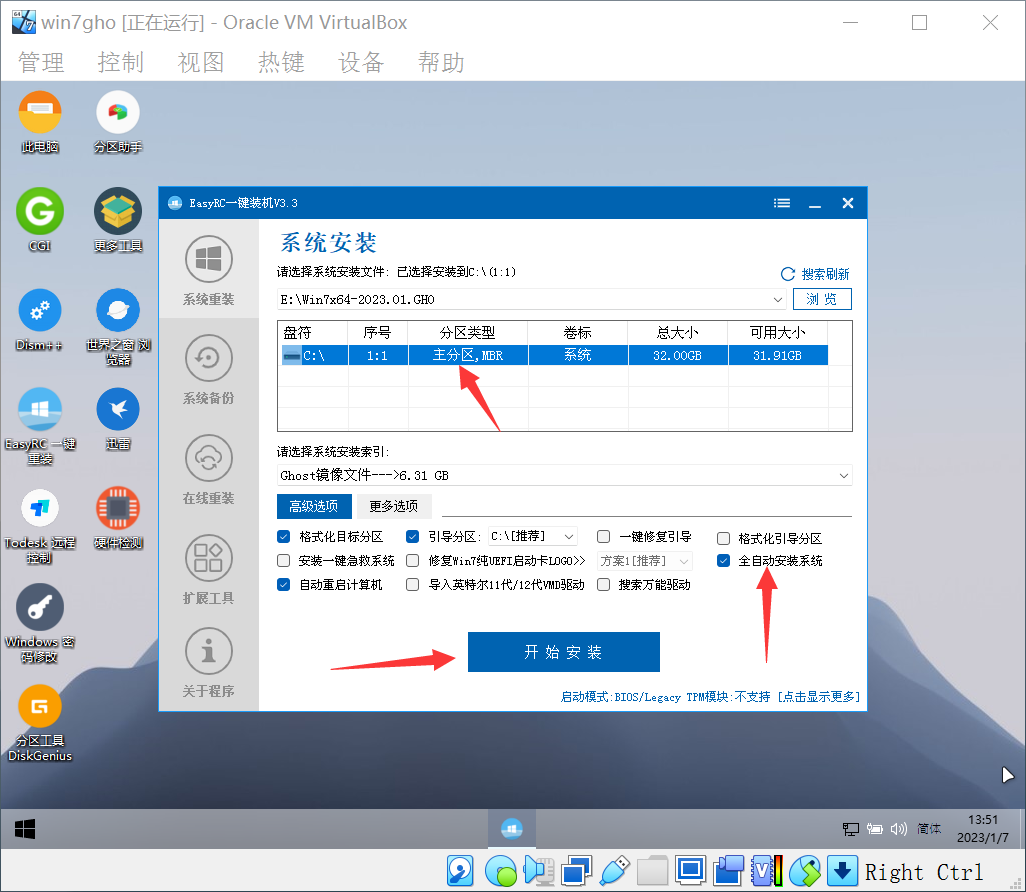Enable 修复Win7纯UEFI启动卡LOGO checkbox
Screen dimensions: 1026x892
[x=412, y=561]
